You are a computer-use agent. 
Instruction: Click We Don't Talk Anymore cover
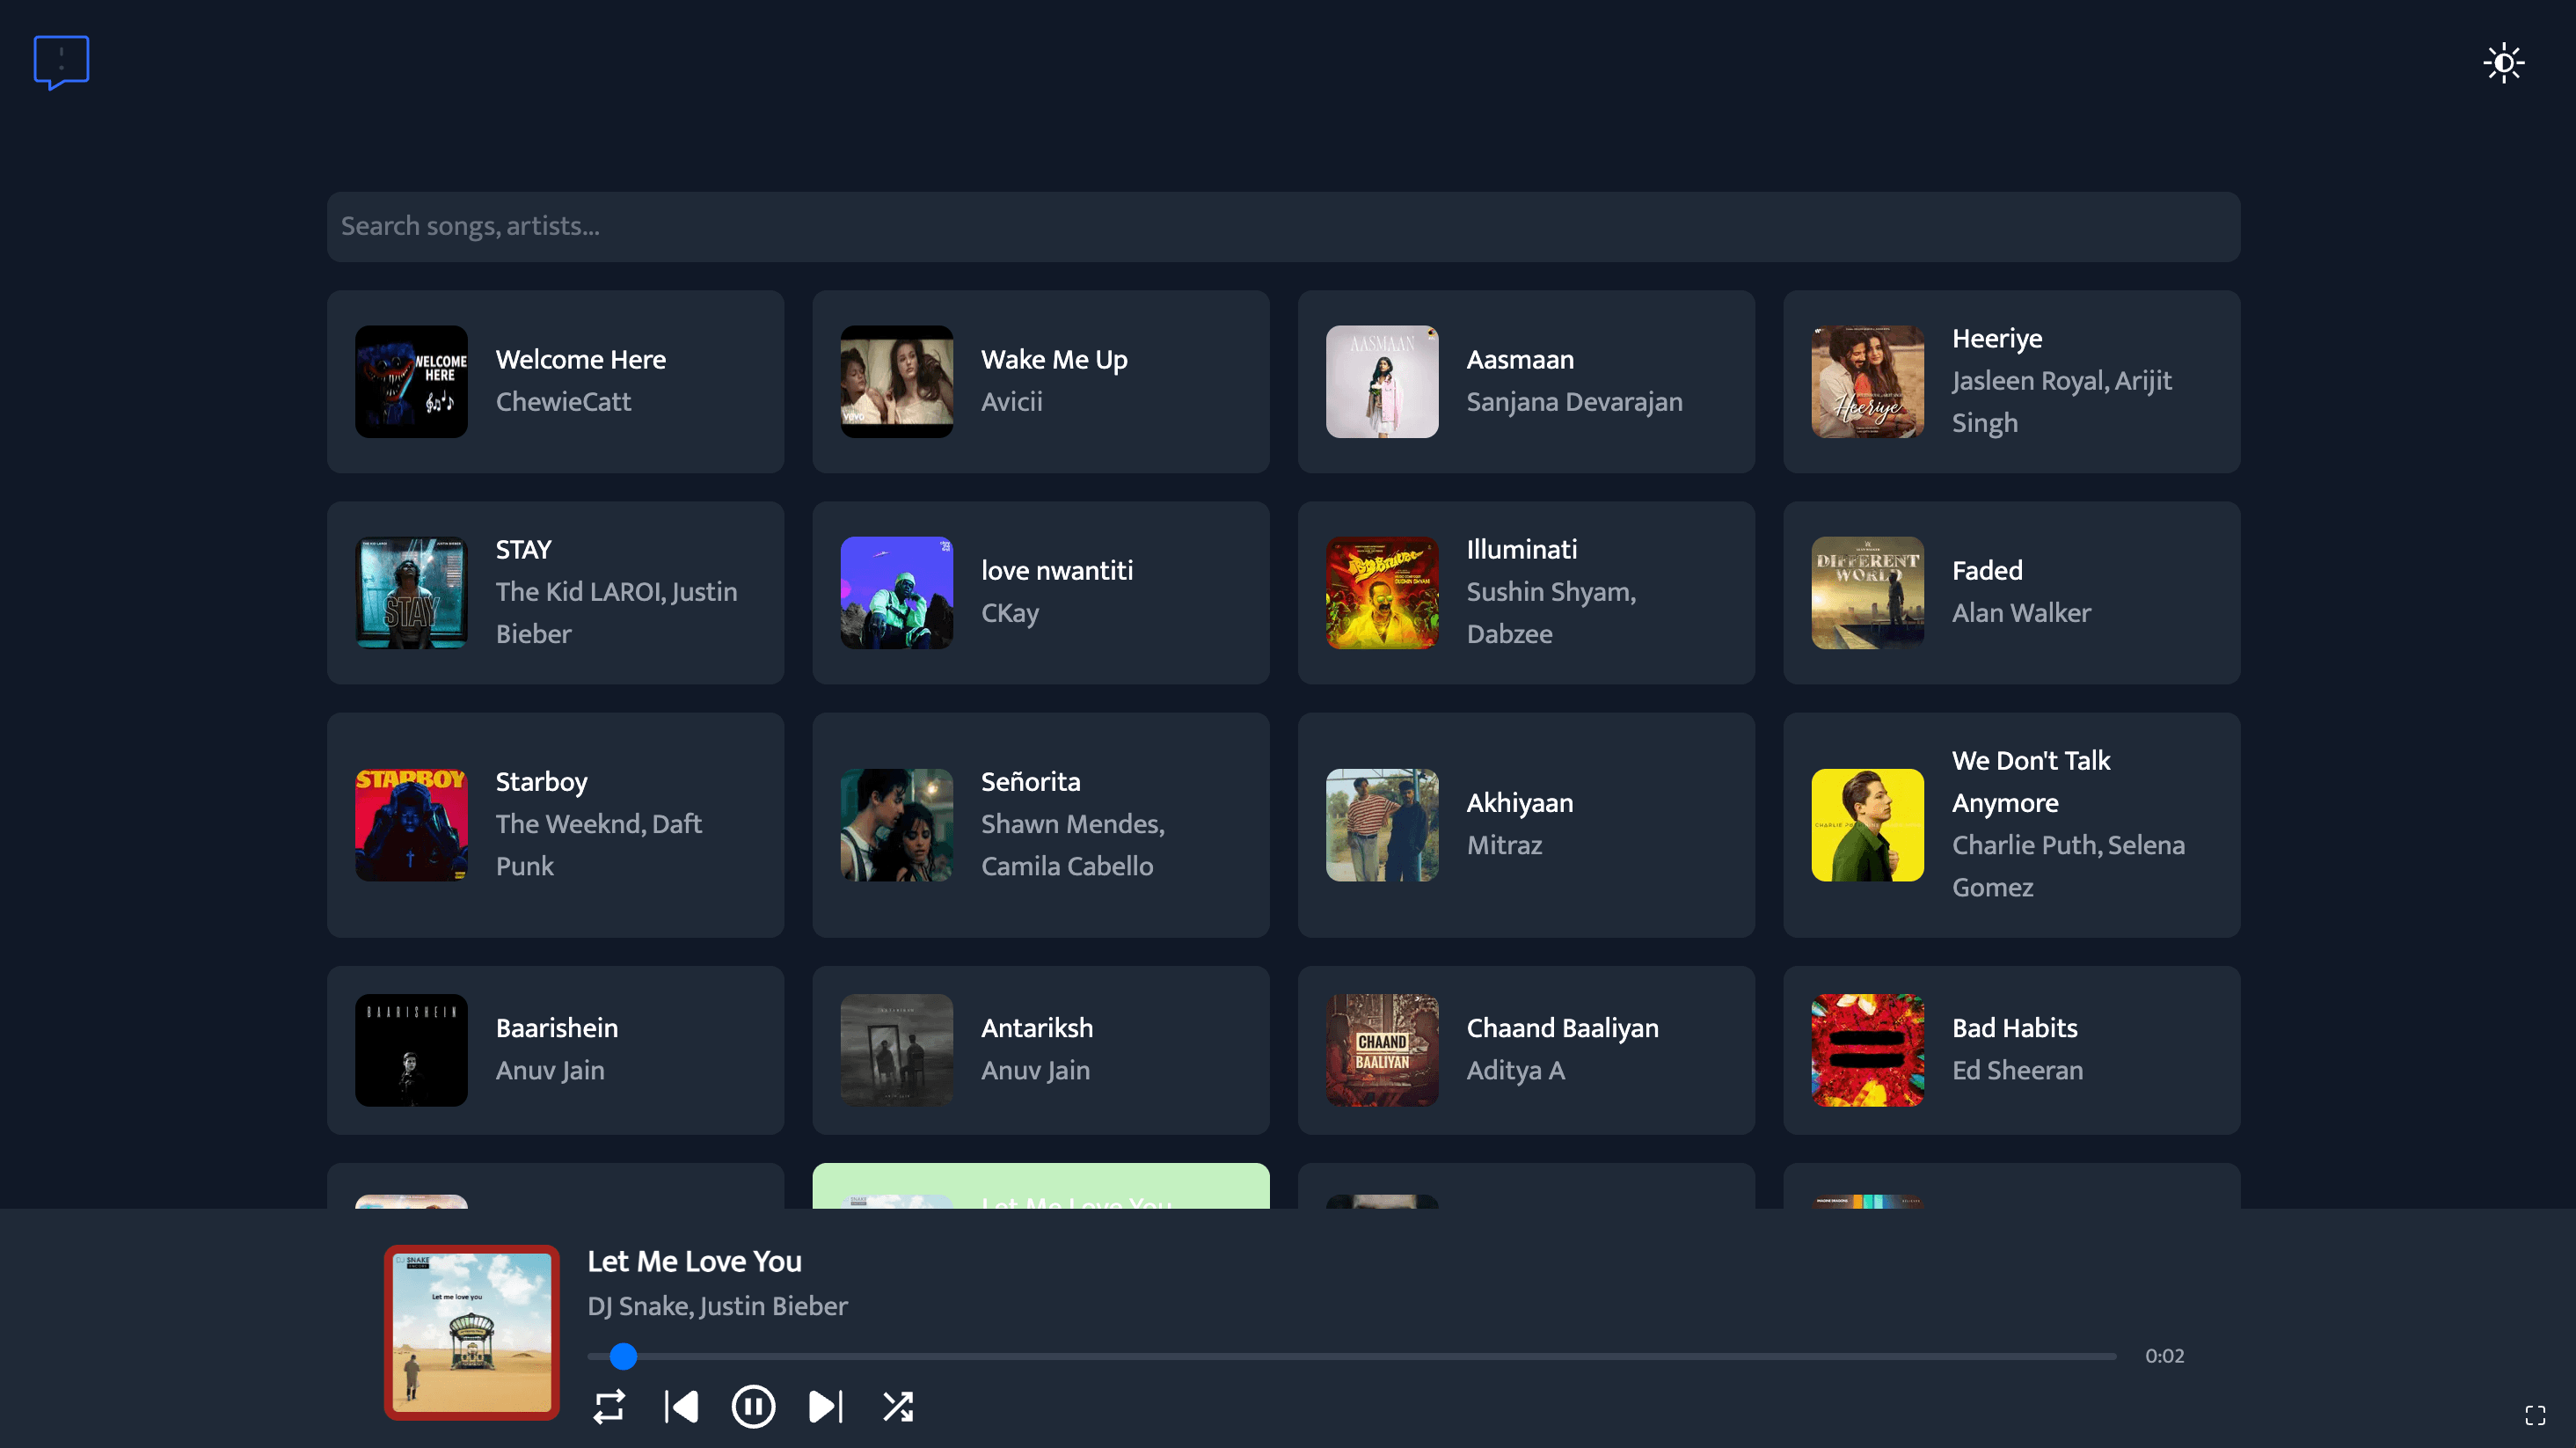[x=1867, y=824]
